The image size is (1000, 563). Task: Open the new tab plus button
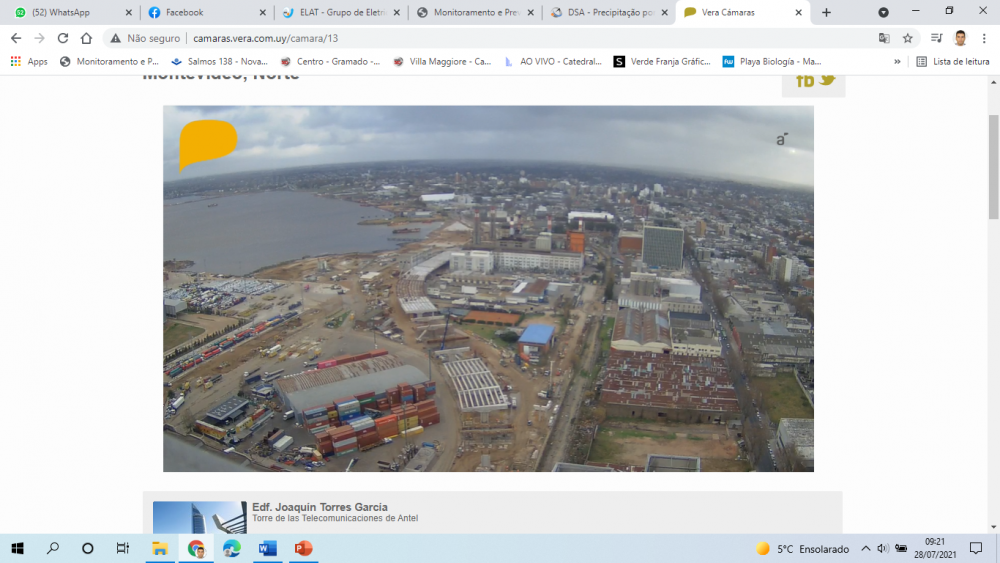[x=826, y=13]
